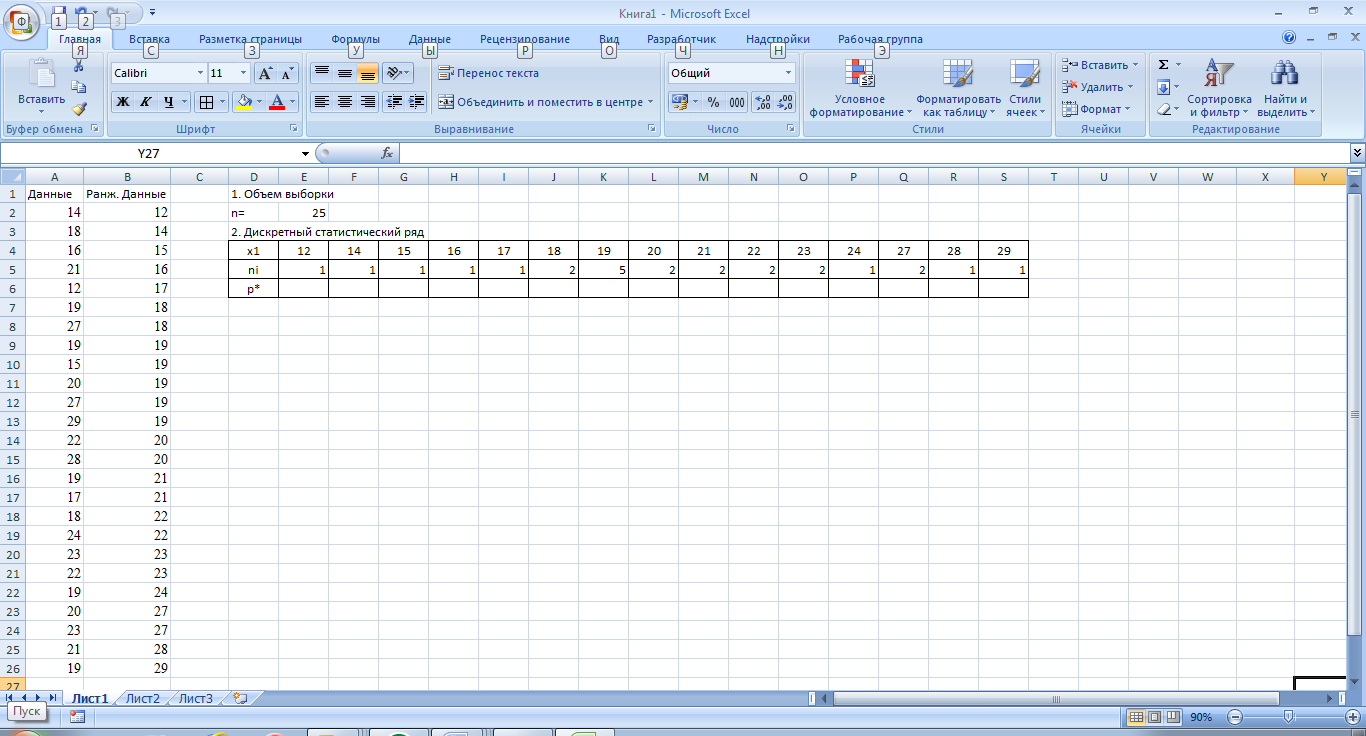Click the Copy icon in Буфер обмена
The image size is (1366, 736).
[79, 87]
